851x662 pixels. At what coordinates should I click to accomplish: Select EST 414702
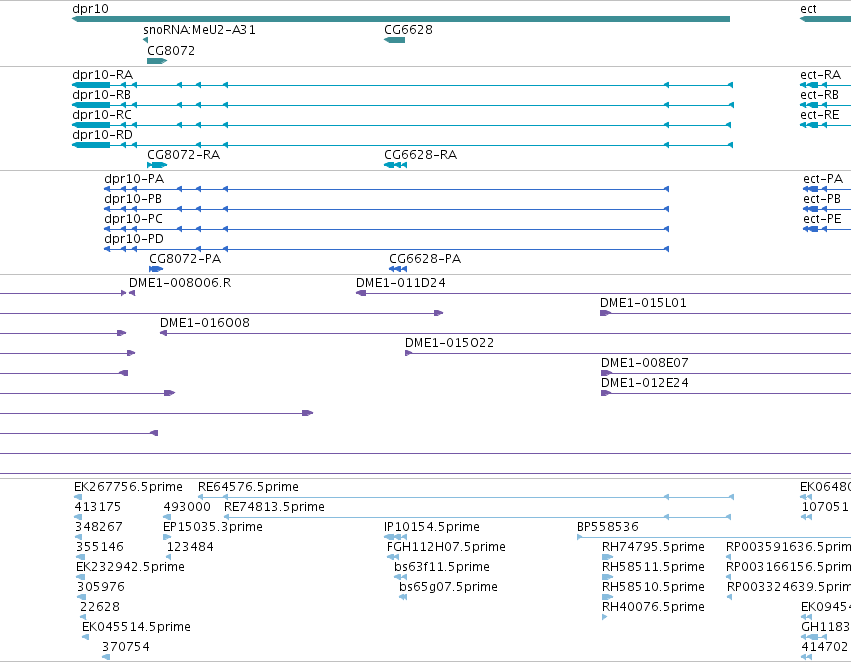pyautogui.click(x=806, y=658)
